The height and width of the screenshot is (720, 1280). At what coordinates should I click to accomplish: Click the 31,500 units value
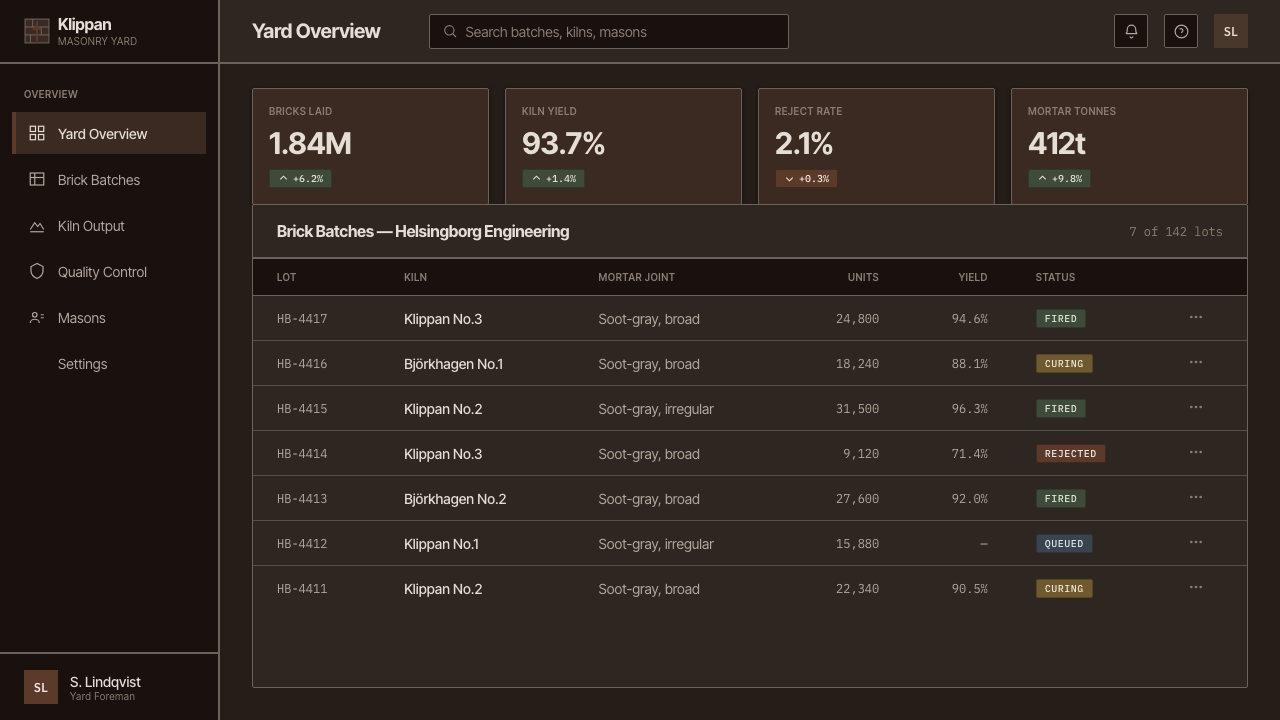pyautogui.click(x=857, y=409)
